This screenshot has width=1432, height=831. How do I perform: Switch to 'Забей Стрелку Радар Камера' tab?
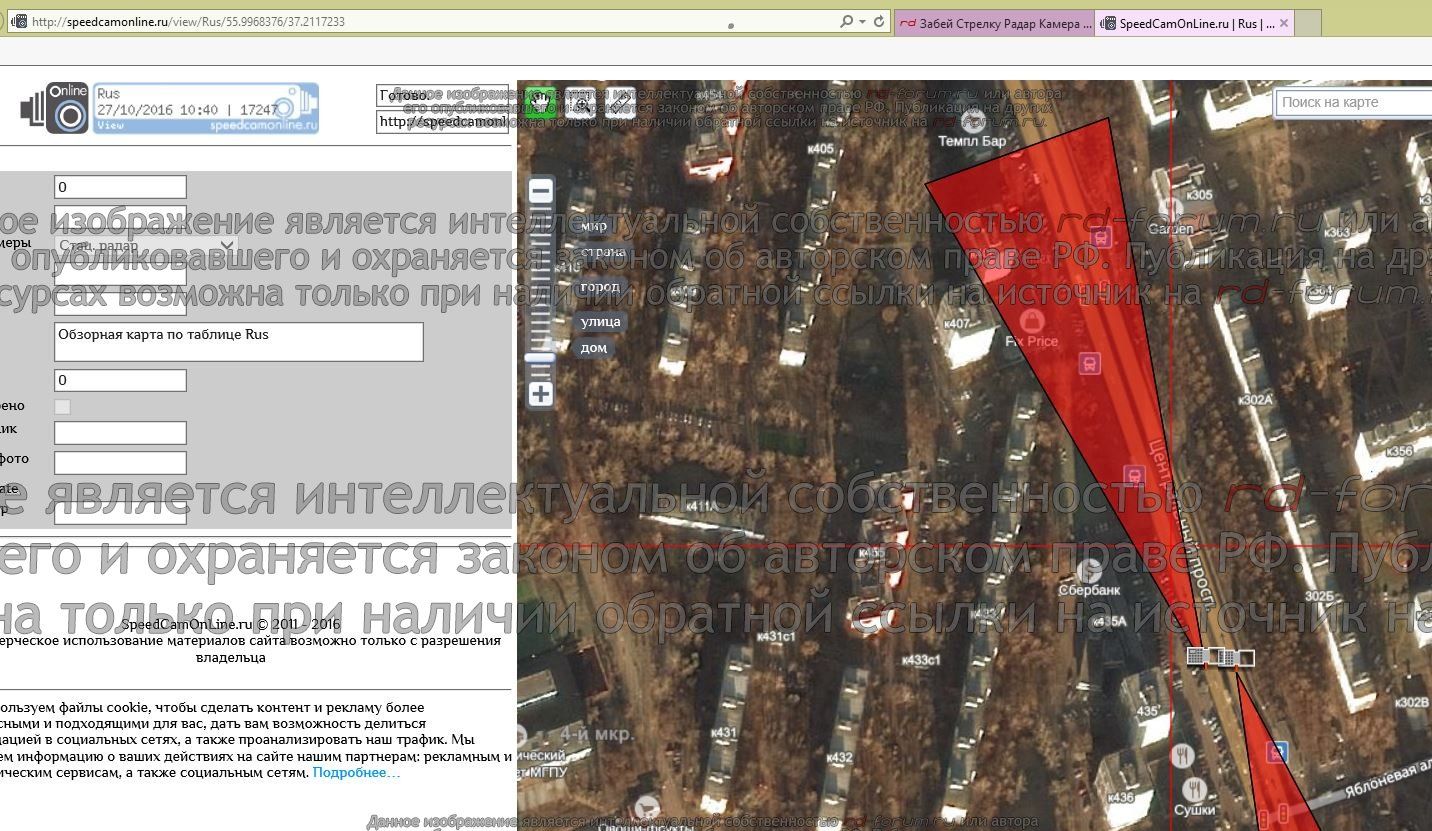pyautogui.click(x=995, y=23)
